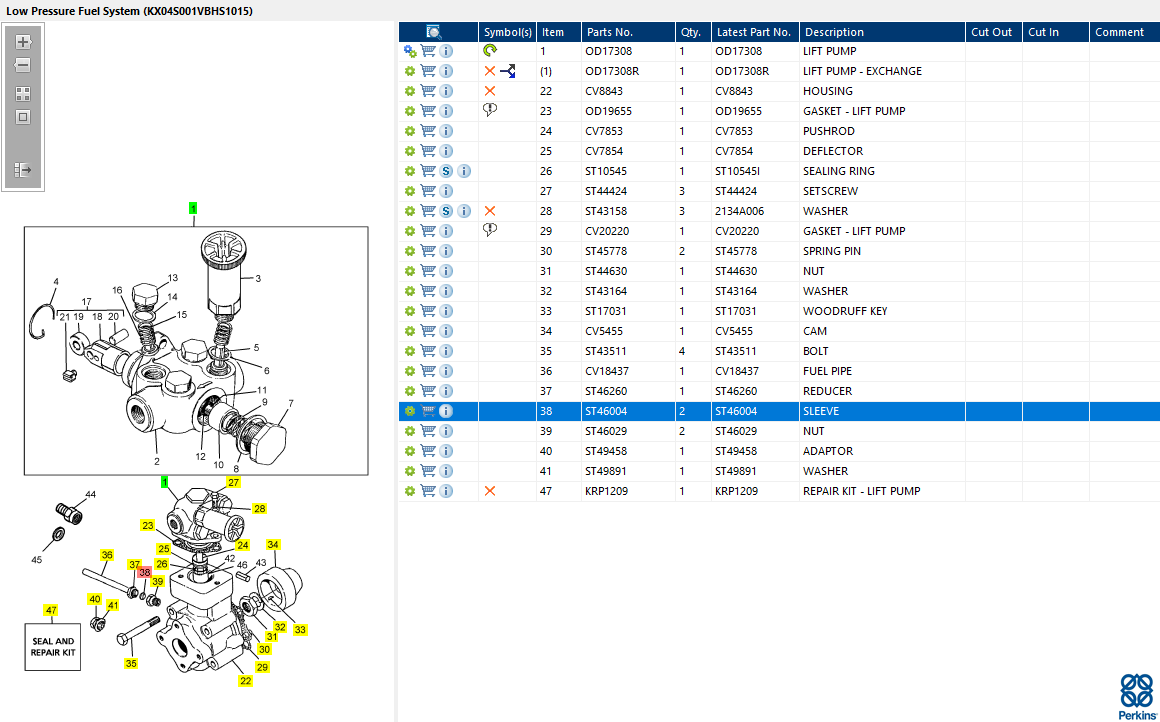Click green circular arrow symbol on LIFT PUMP row
This screenshot has height=722, width=1160.
(490, 50)
